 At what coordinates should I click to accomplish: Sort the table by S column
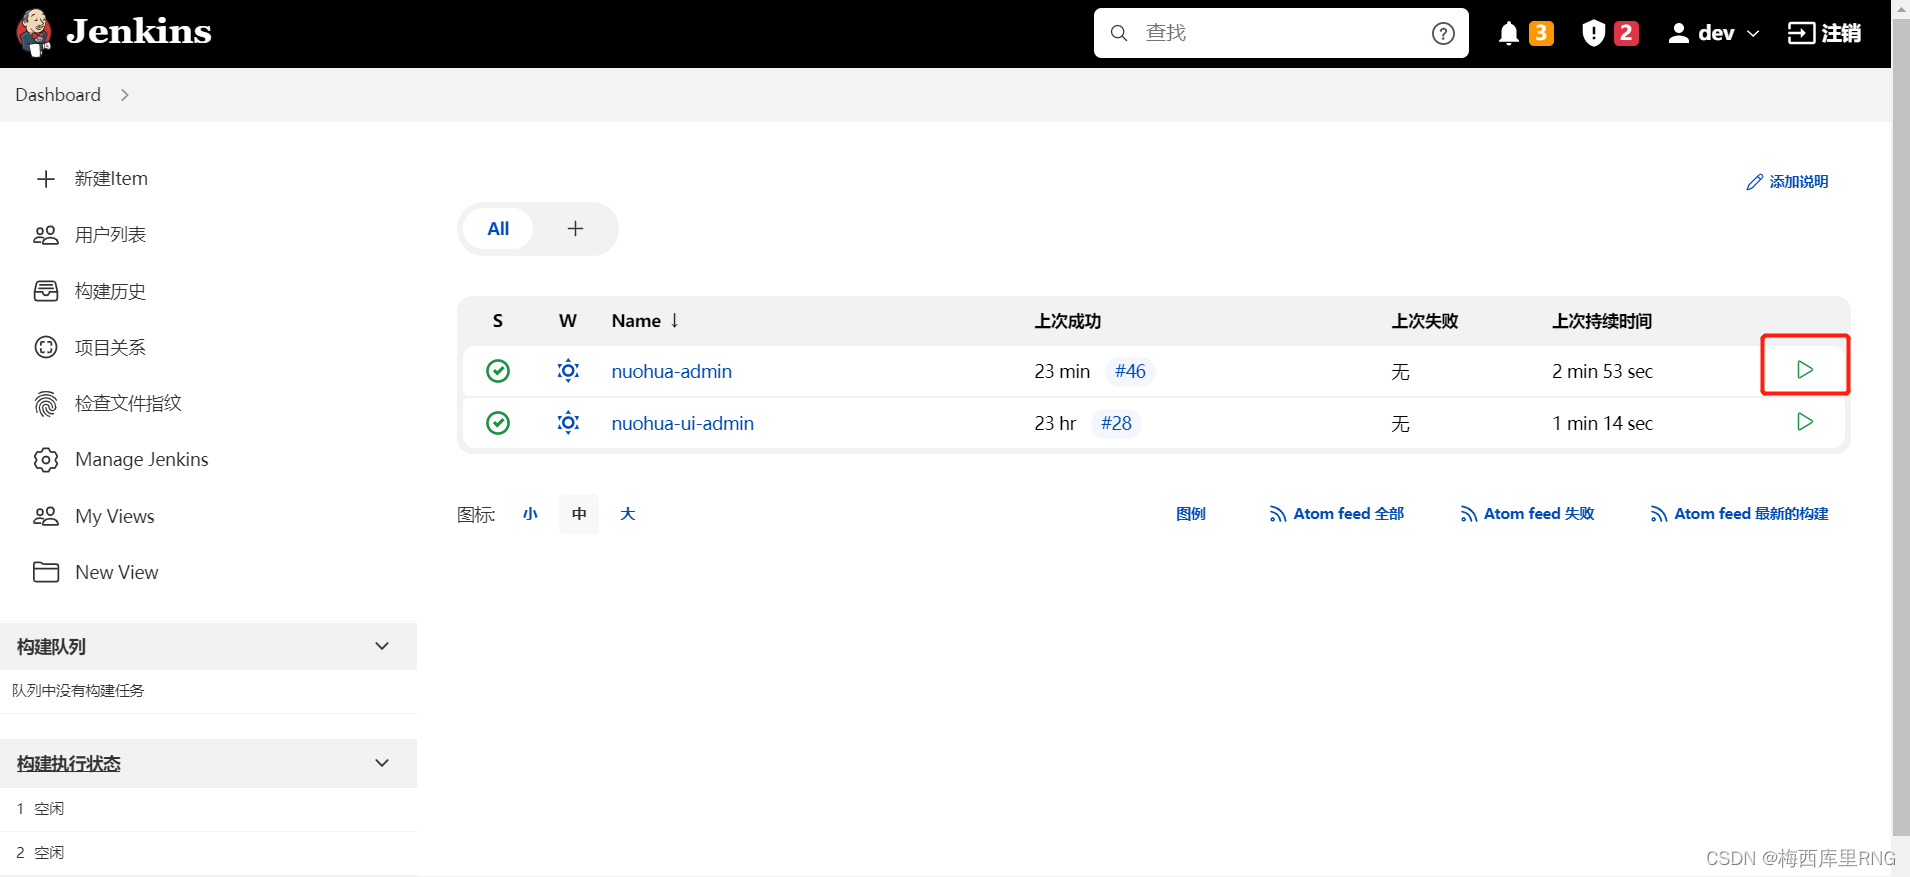[x=498, y=321]
